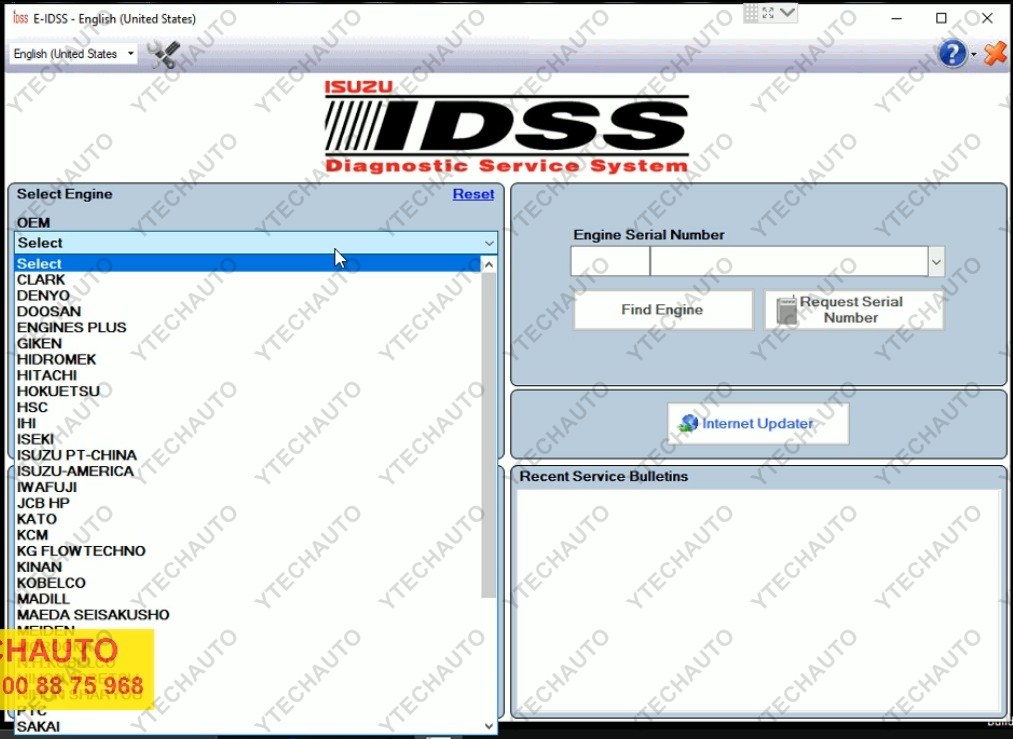Select ISUZU-AMERICA from the OEM list
Viewport: 1013px width, 739px height.
coord(75,471)
